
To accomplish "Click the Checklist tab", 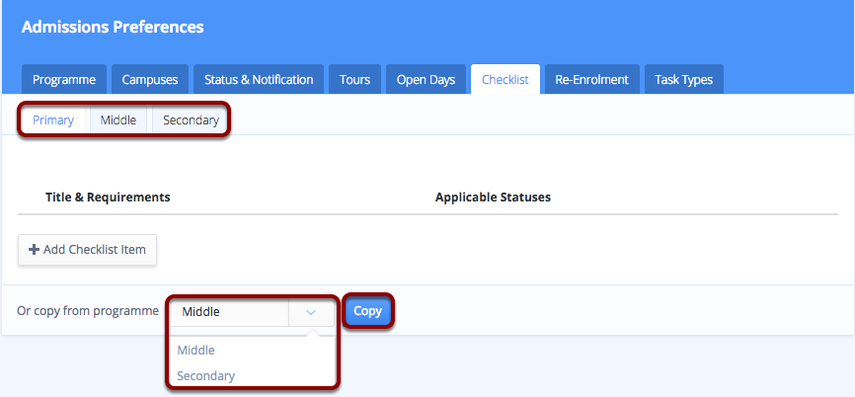I will pos(505,80).
